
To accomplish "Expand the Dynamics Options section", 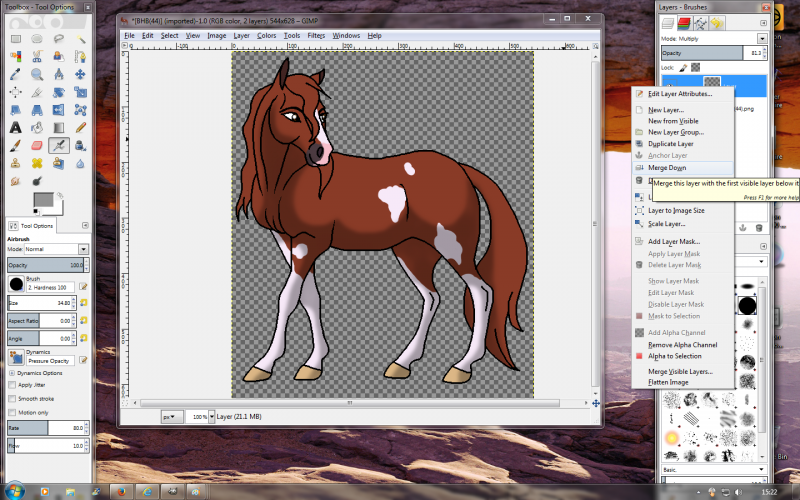I will [12, 373].
